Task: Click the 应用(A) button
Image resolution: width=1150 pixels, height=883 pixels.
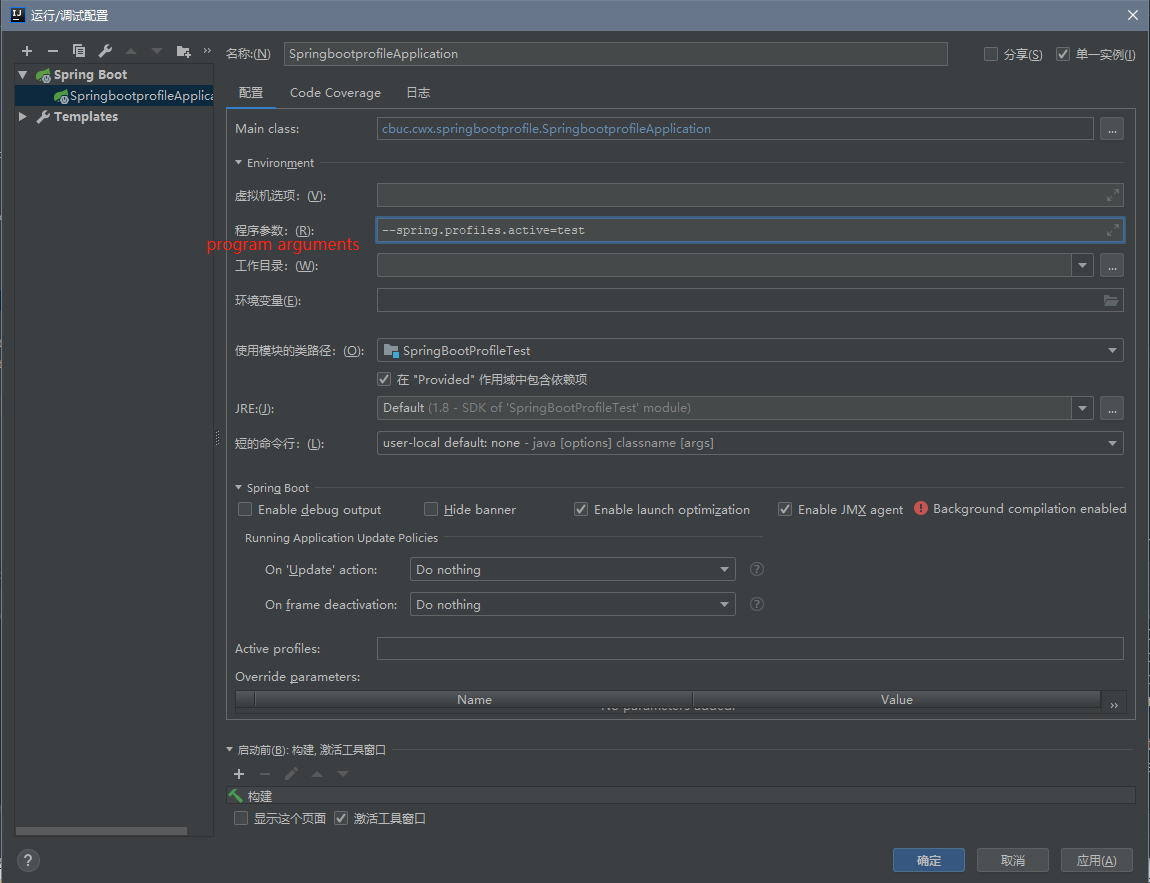Action: point(1096,860)
